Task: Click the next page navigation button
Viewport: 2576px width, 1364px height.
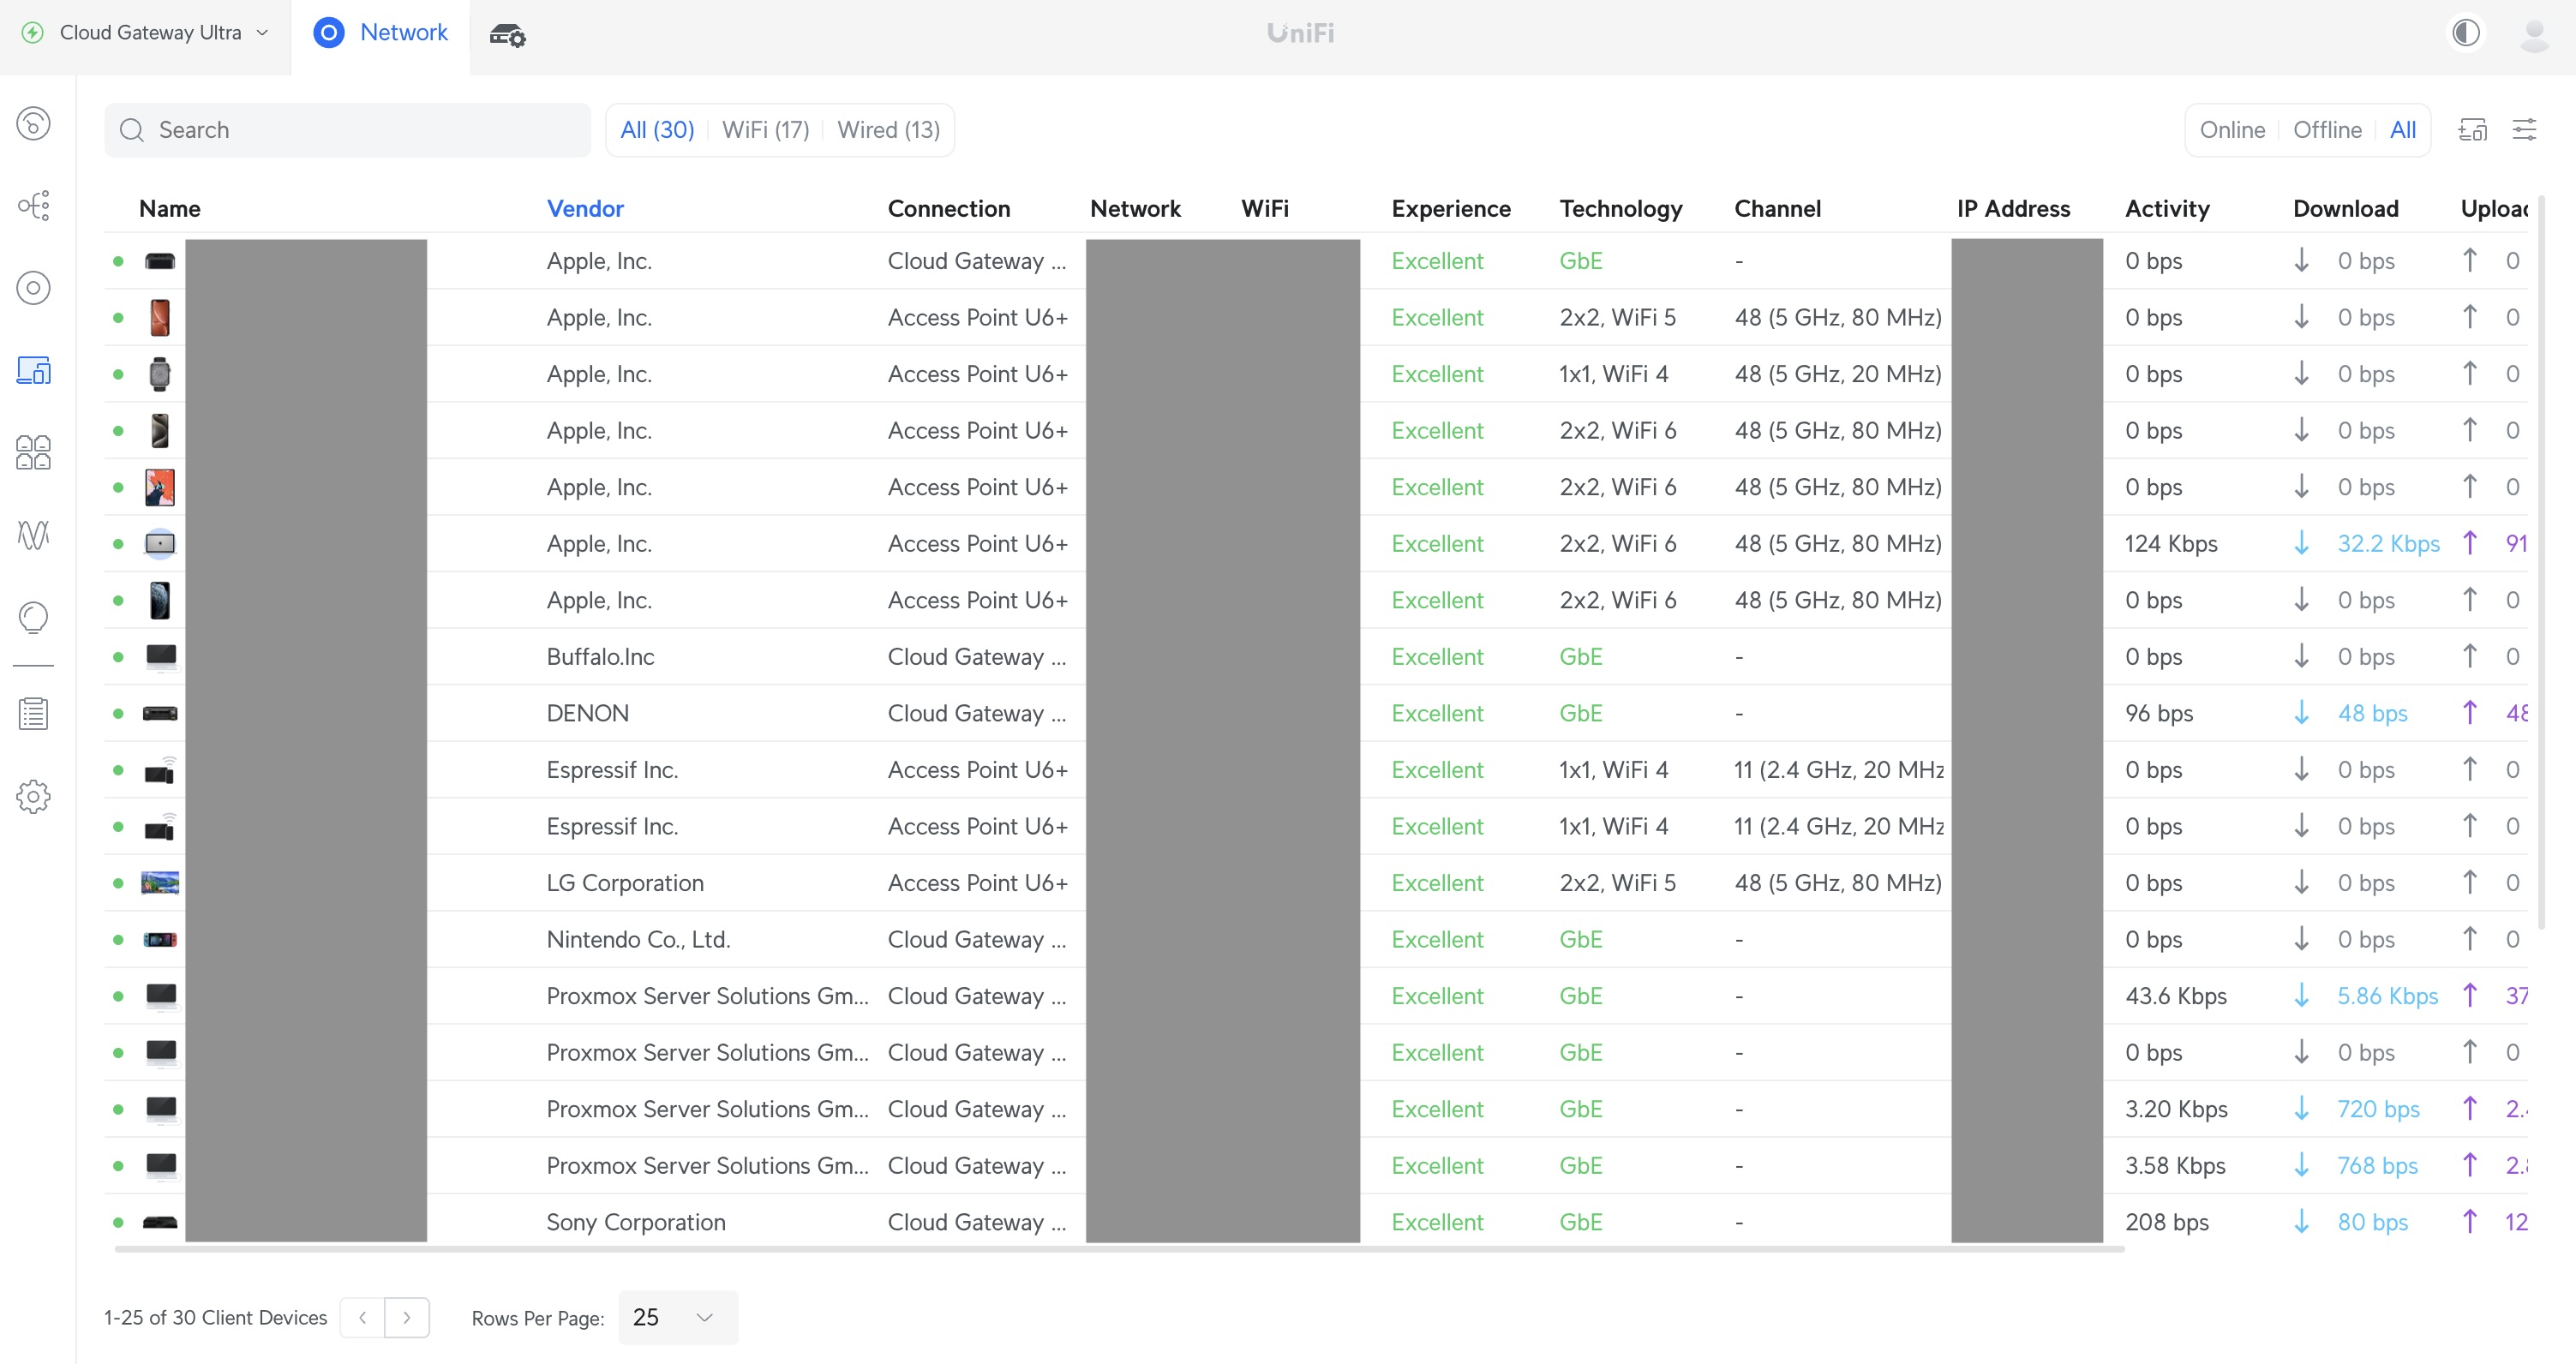Action: [407, 1316]
